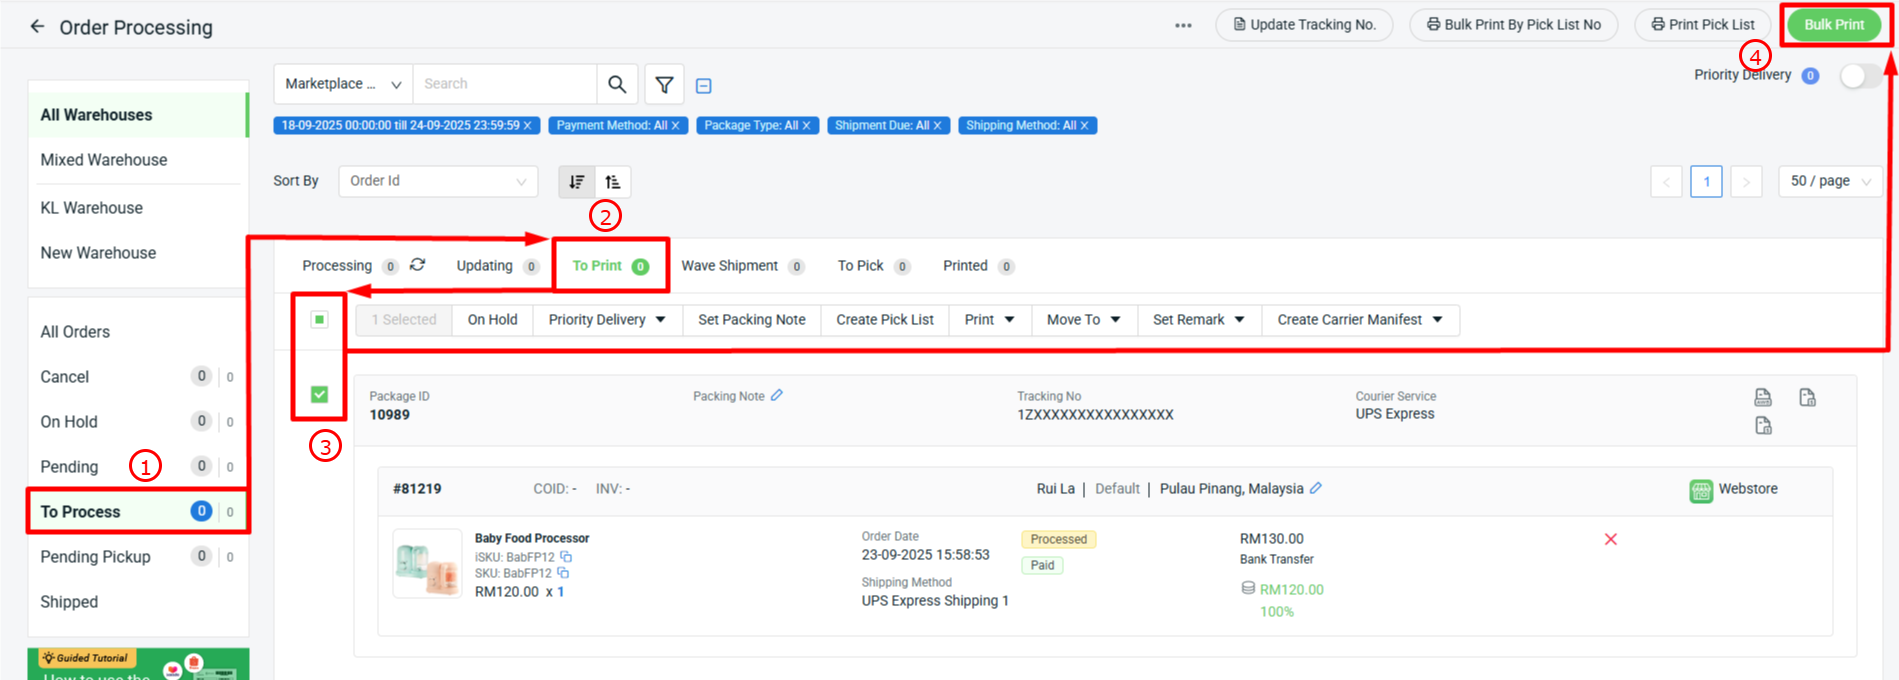Screen dimensions: 1899x680
Task: Open the filter funnel icon
Action: 664,85
